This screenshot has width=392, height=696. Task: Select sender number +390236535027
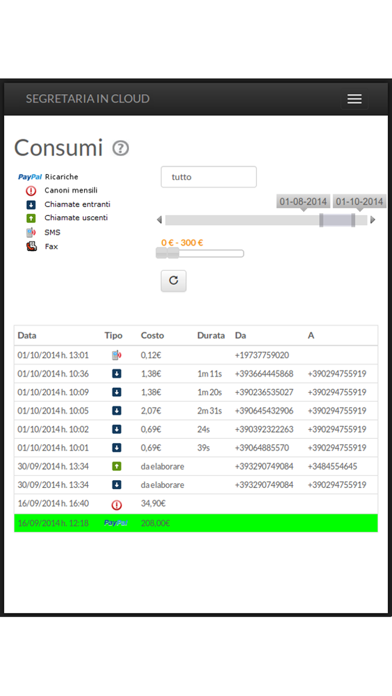pos(264,392)
